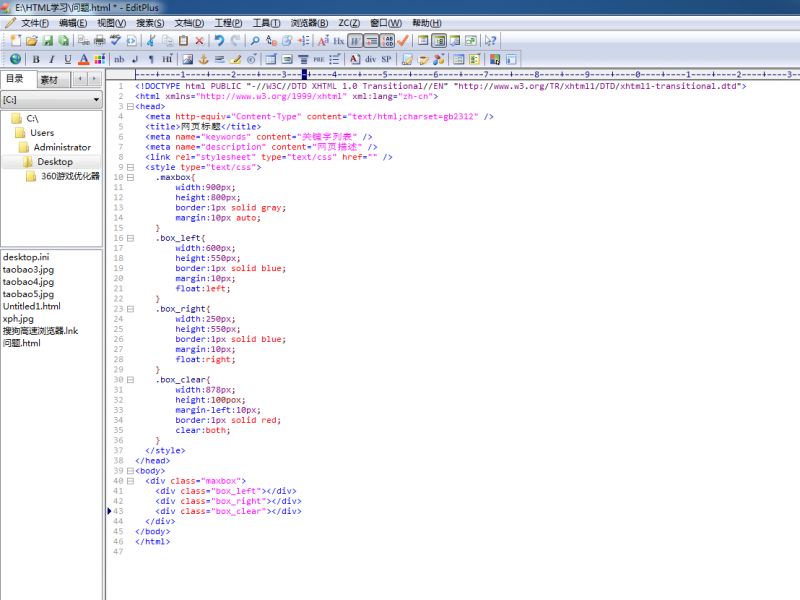The height and width of the screenshot is (600, 800).
Task: Apply Bold with the B button
Action: click(x=36, y=59)
